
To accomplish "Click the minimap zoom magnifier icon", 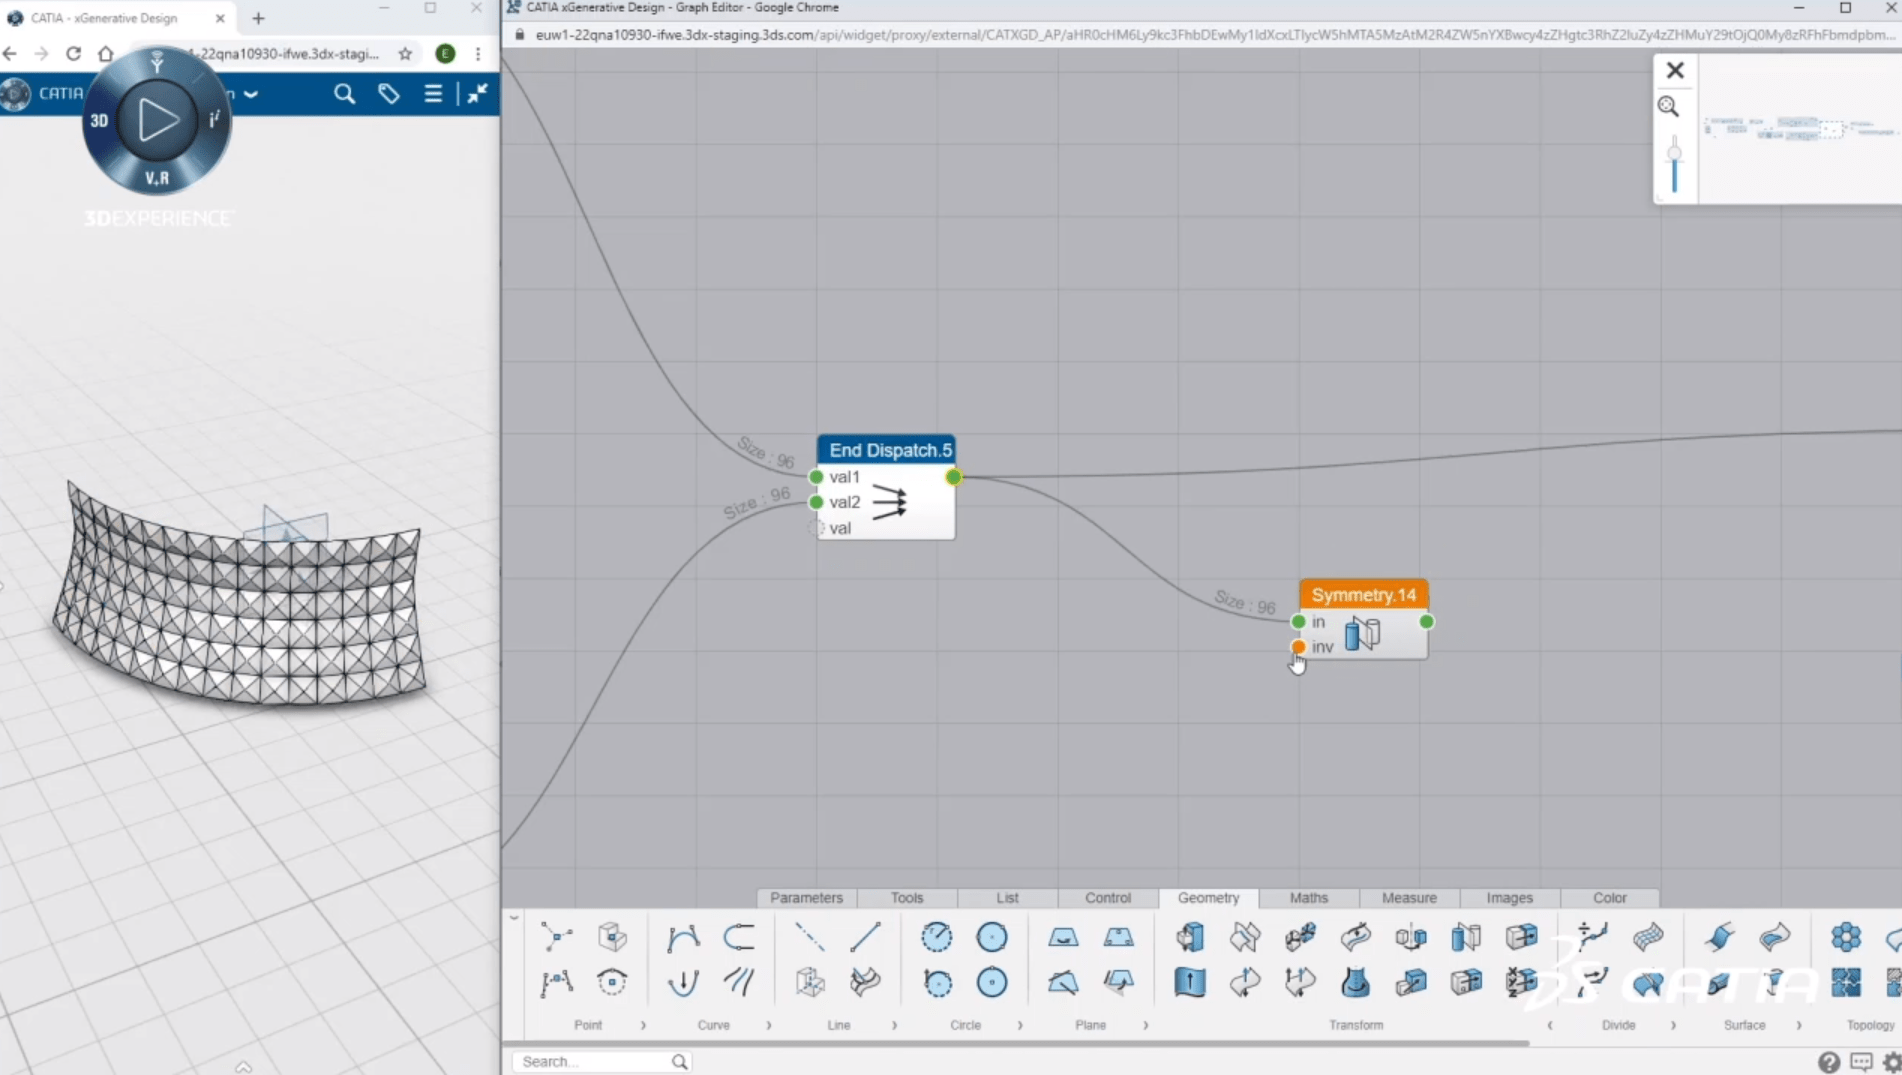I will [x=1668, y=107].
